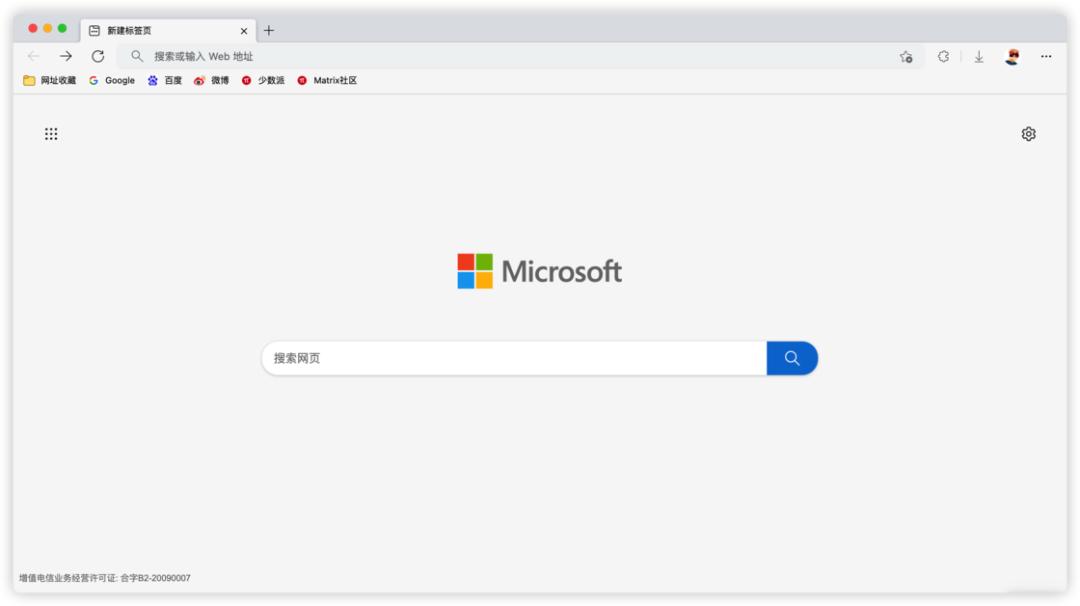
Task: Open the Google bookmark
Action: click(112, 81)
